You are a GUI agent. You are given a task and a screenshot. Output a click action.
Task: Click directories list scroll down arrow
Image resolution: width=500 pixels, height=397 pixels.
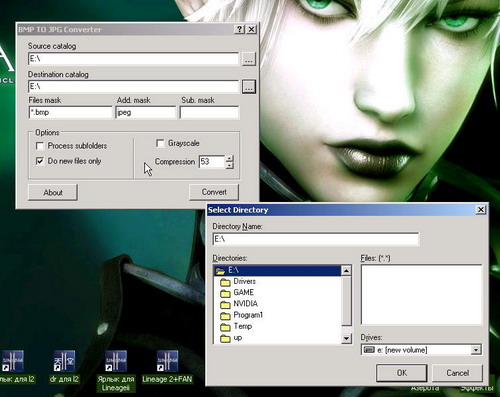click(x=346, y=339)
